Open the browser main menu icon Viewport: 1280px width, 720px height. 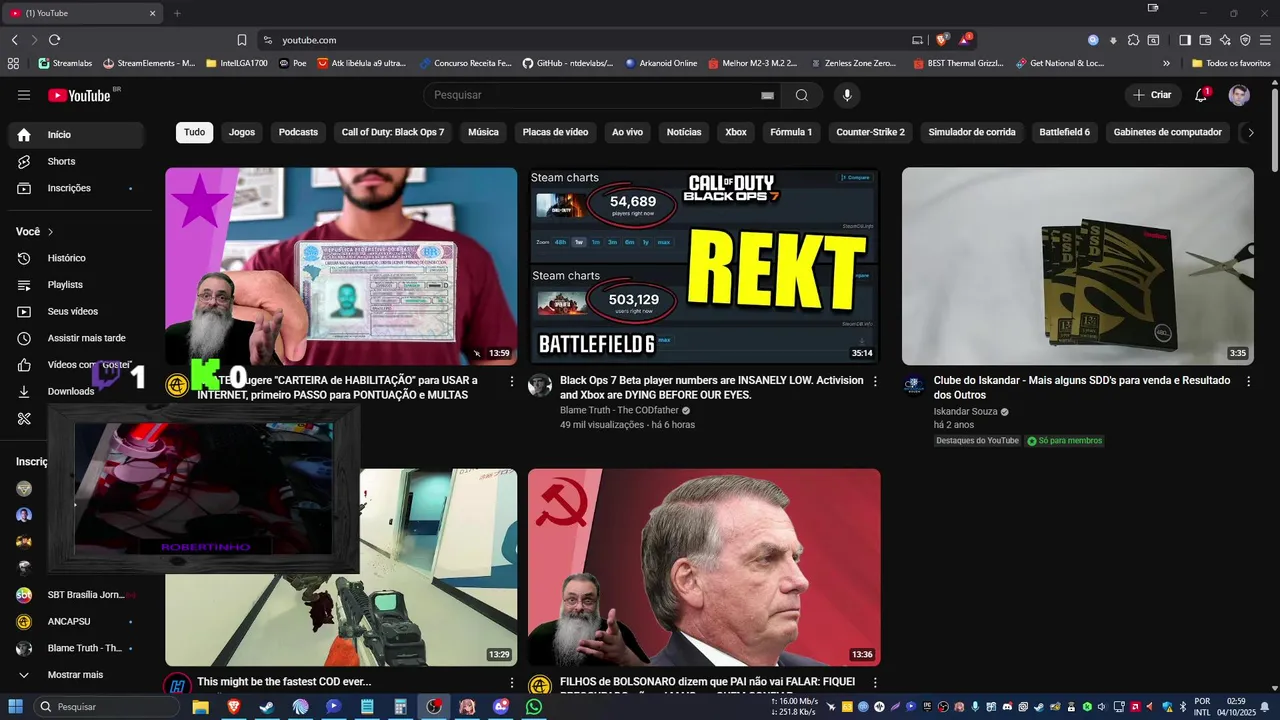pos(1266,40)
